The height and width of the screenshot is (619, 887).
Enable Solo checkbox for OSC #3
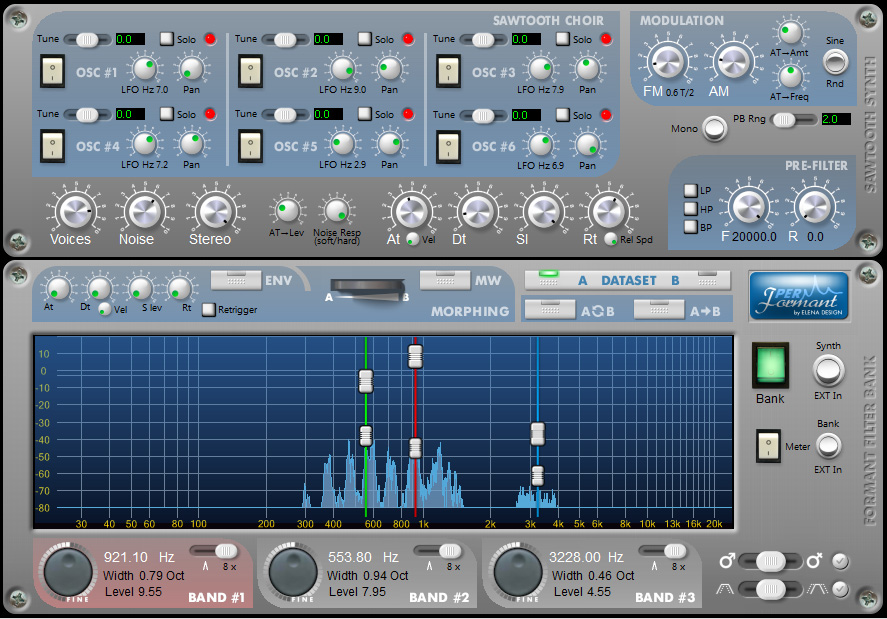562,38
